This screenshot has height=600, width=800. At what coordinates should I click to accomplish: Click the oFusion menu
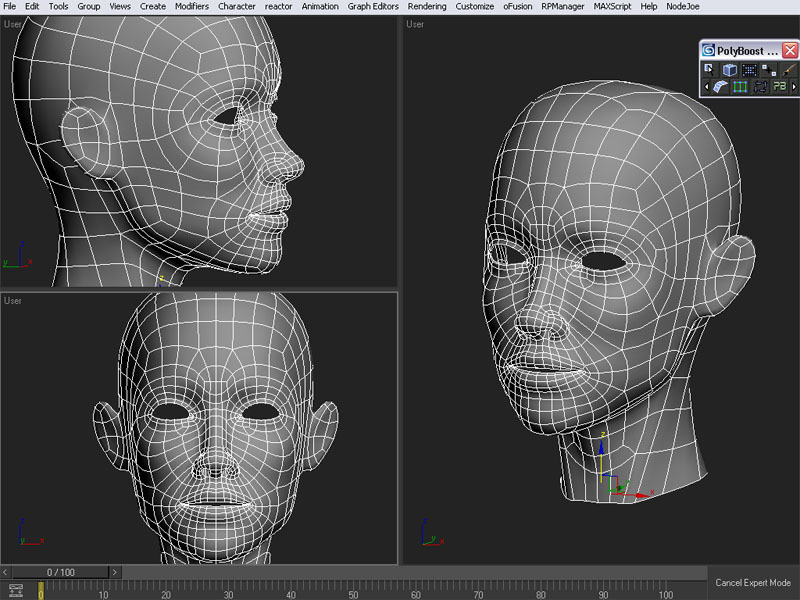click(x=517, y=7)
